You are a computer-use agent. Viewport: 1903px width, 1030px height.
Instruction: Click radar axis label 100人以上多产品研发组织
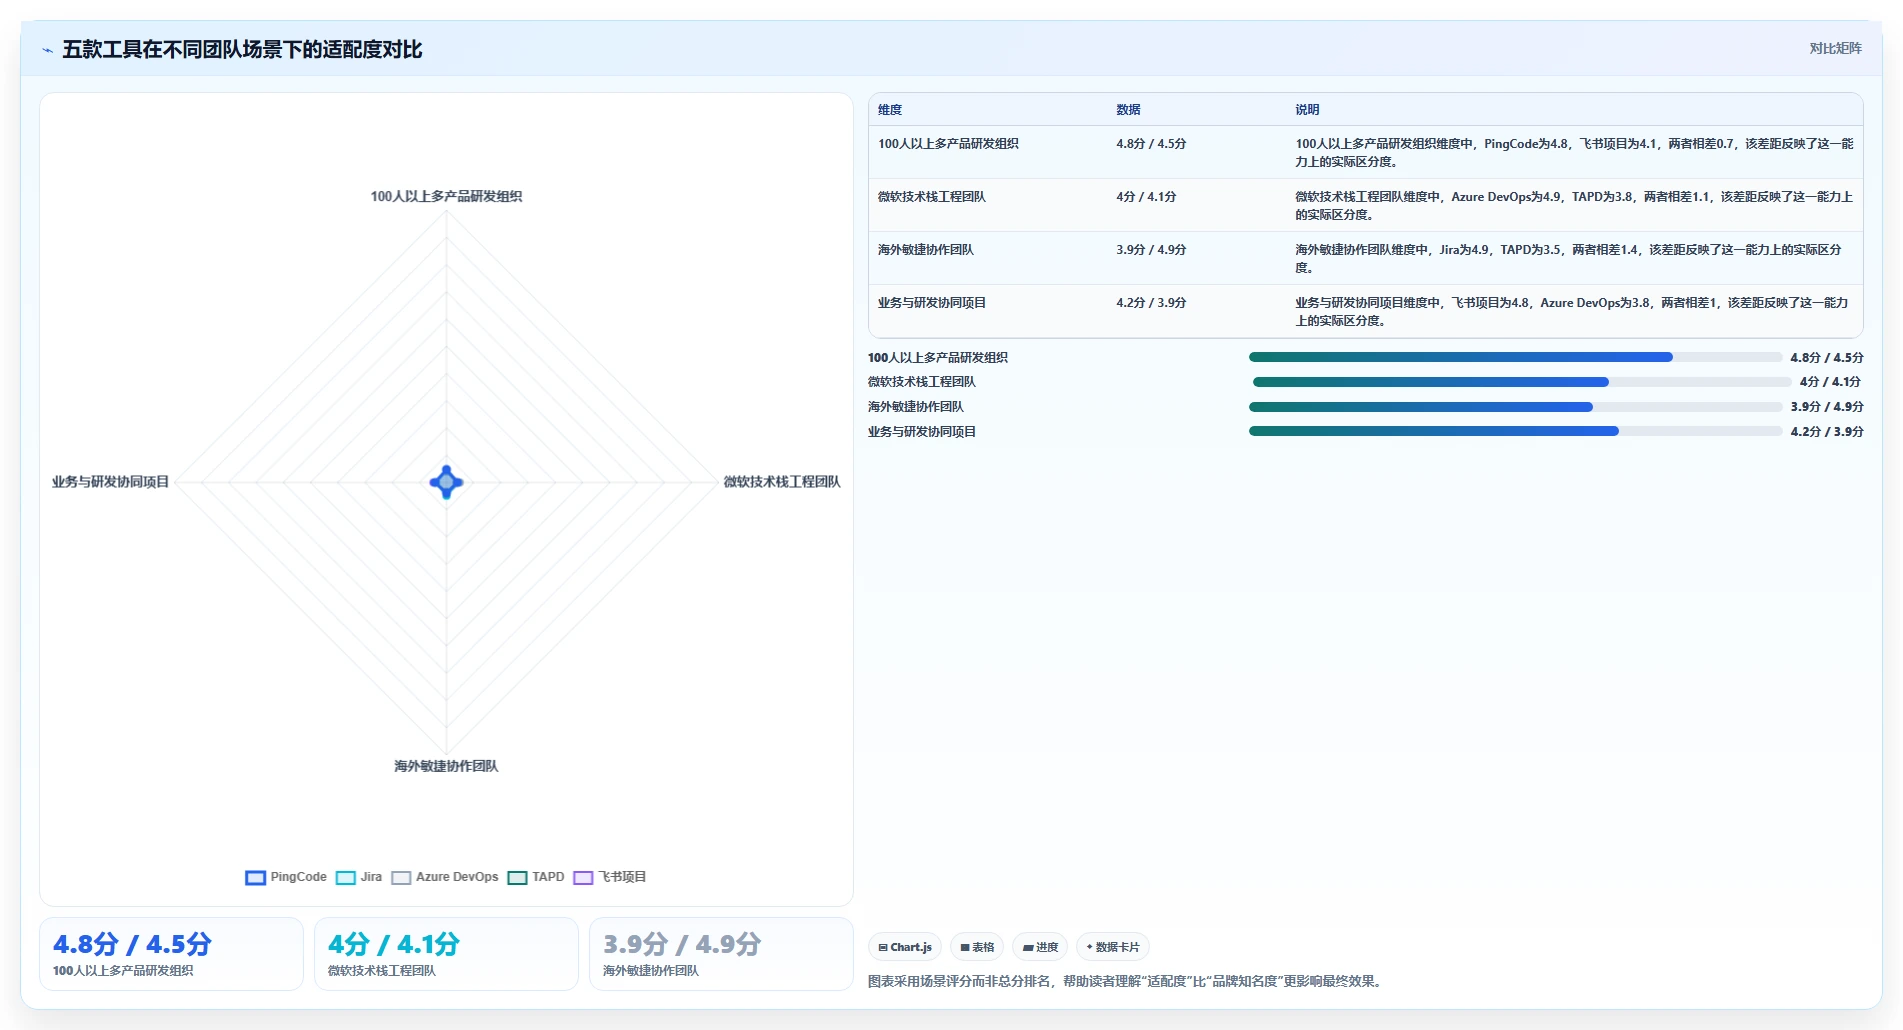[446, 197]
